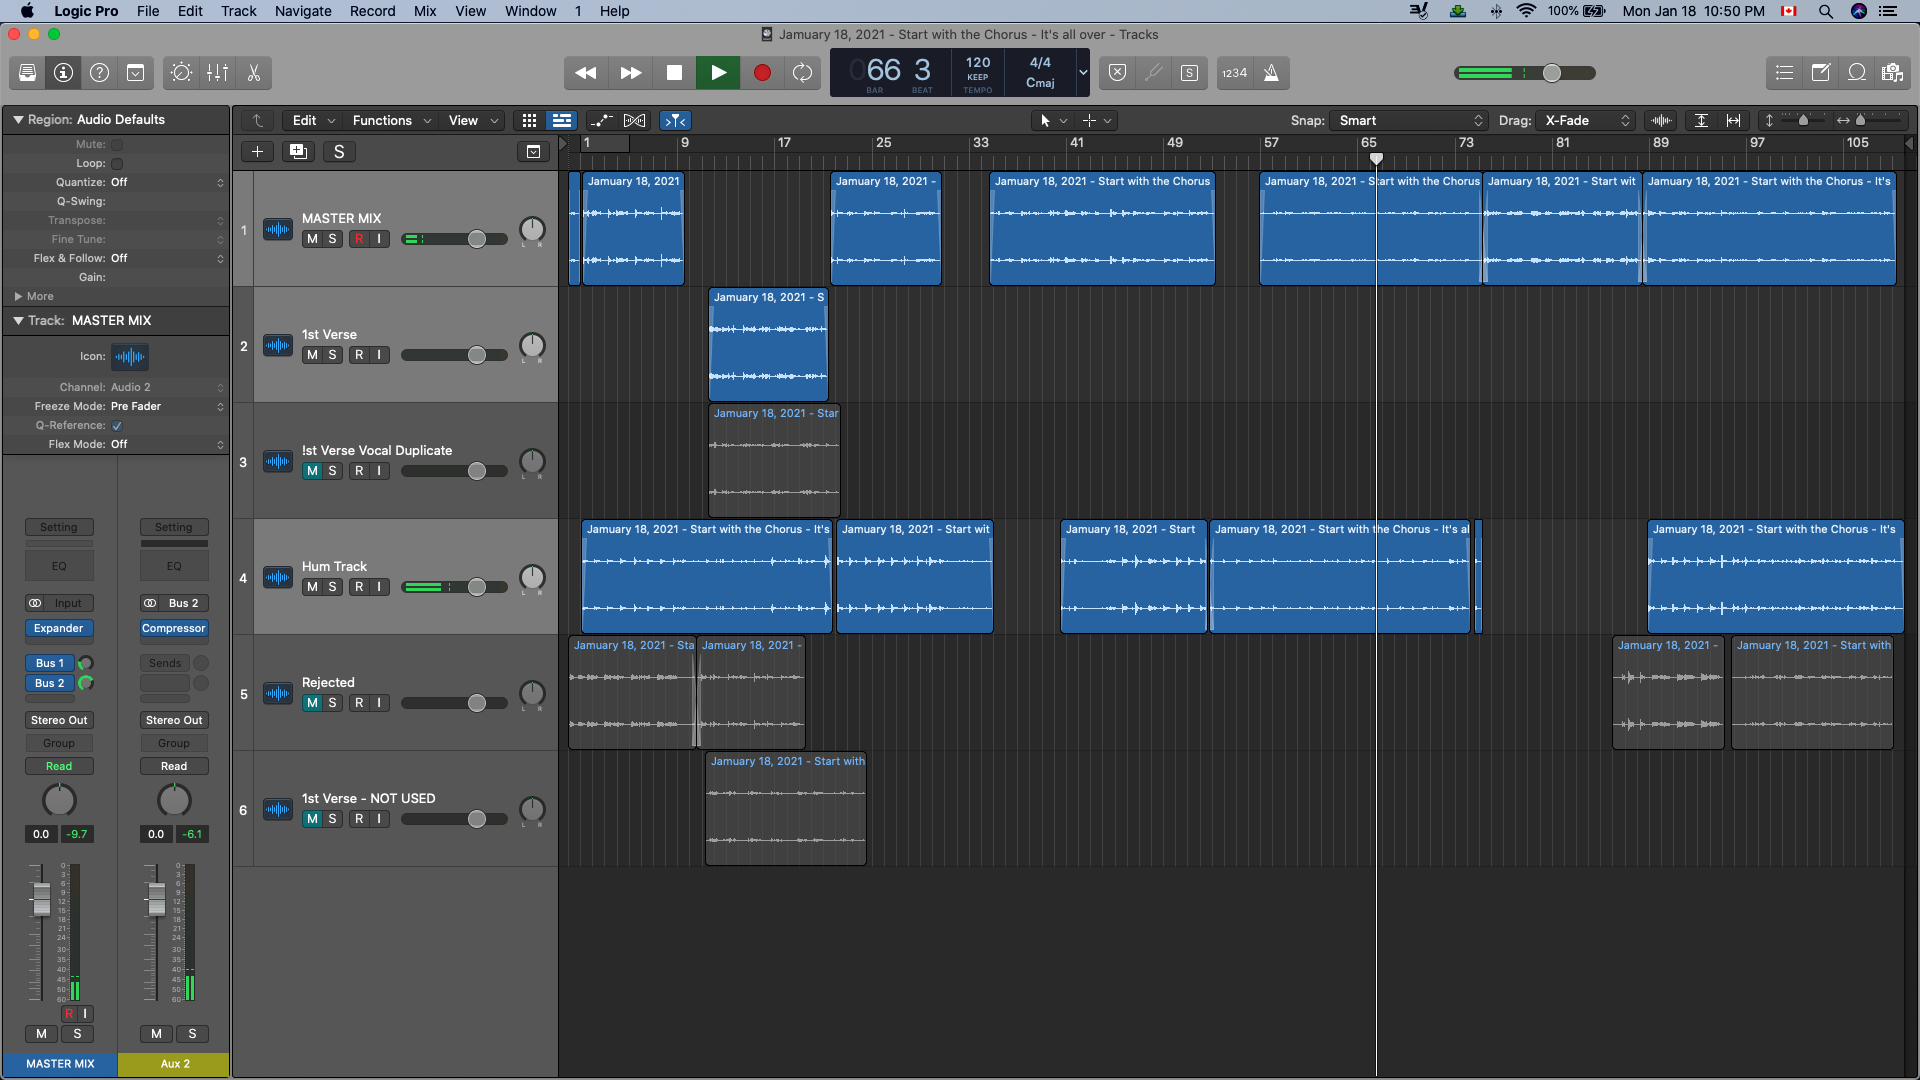Viewport: 1920px width, 1080px height.
Task: Record-enable the Hum Track
Action: tap(359, 587)
